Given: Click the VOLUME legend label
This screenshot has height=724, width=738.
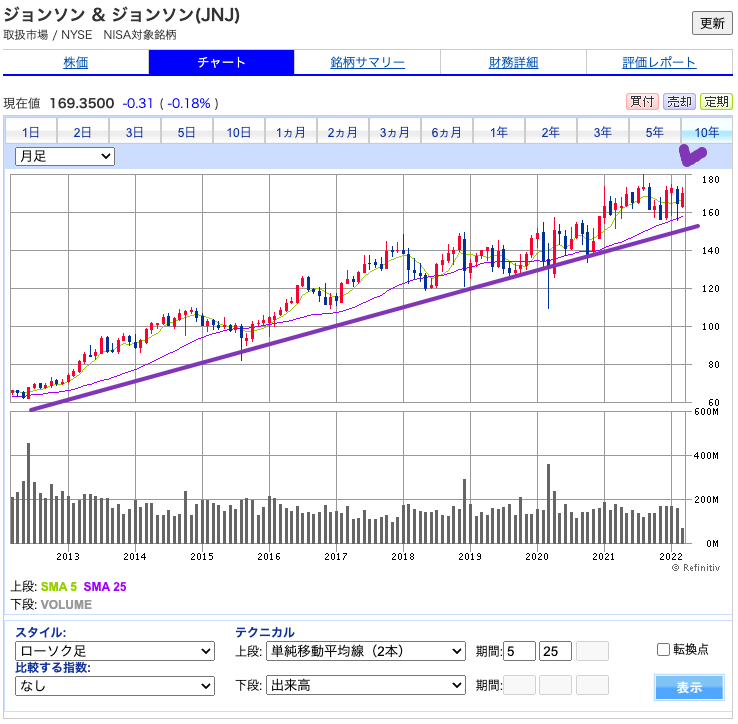Looking at the screenshot, I should (x=66, y=604).
